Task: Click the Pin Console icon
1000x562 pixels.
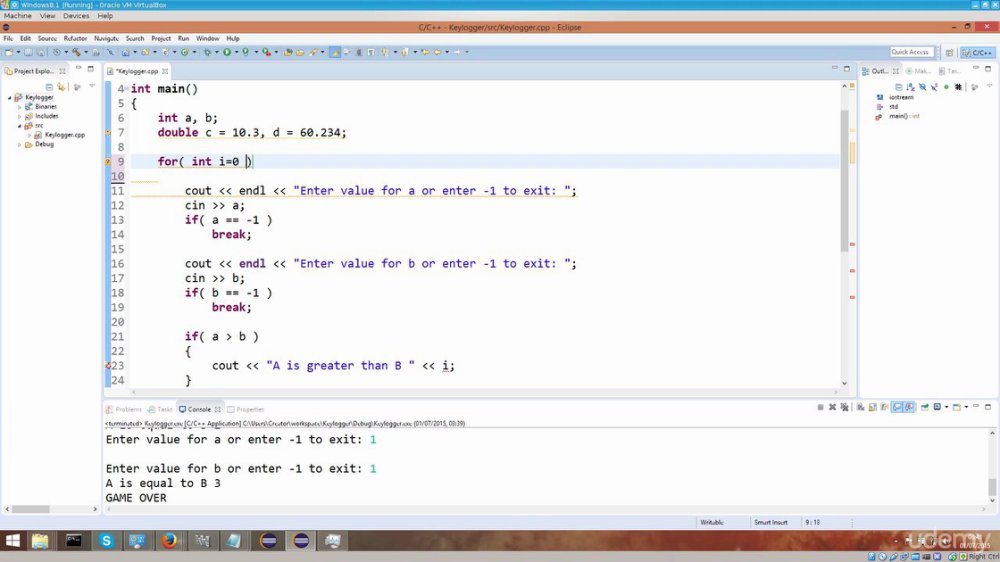Action: pos(924,407)
